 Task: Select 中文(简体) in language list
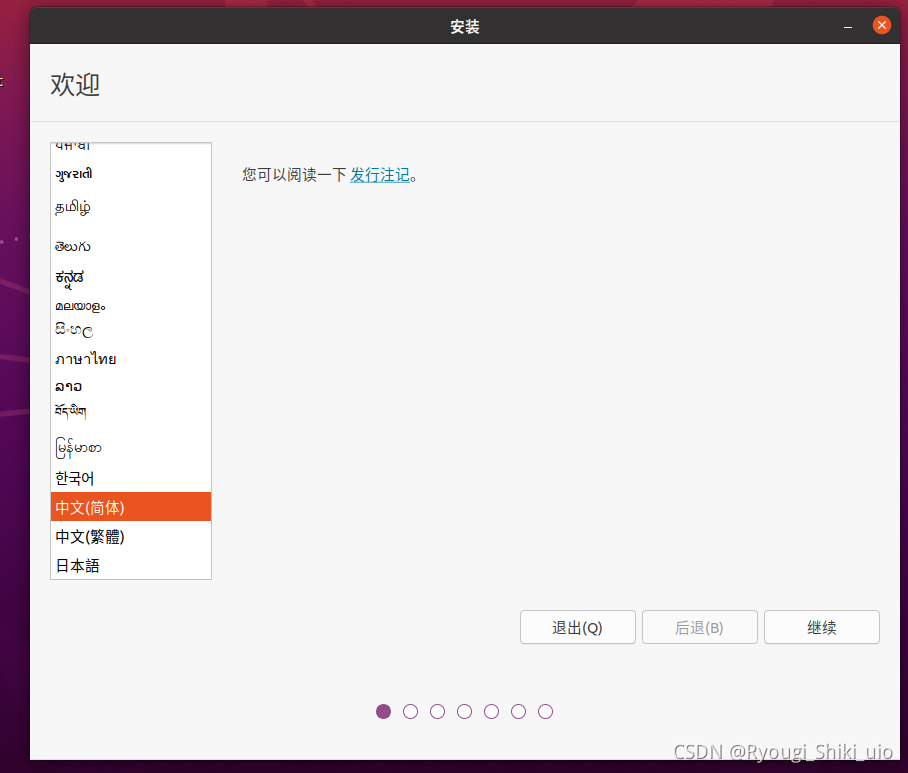point(131,507)
